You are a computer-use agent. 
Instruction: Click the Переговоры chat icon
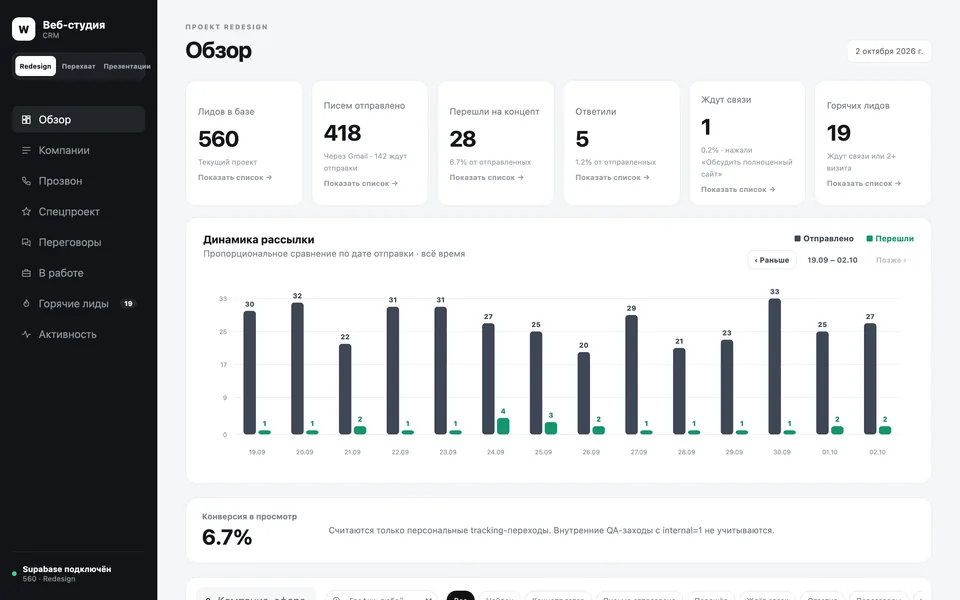click(26, 242)
